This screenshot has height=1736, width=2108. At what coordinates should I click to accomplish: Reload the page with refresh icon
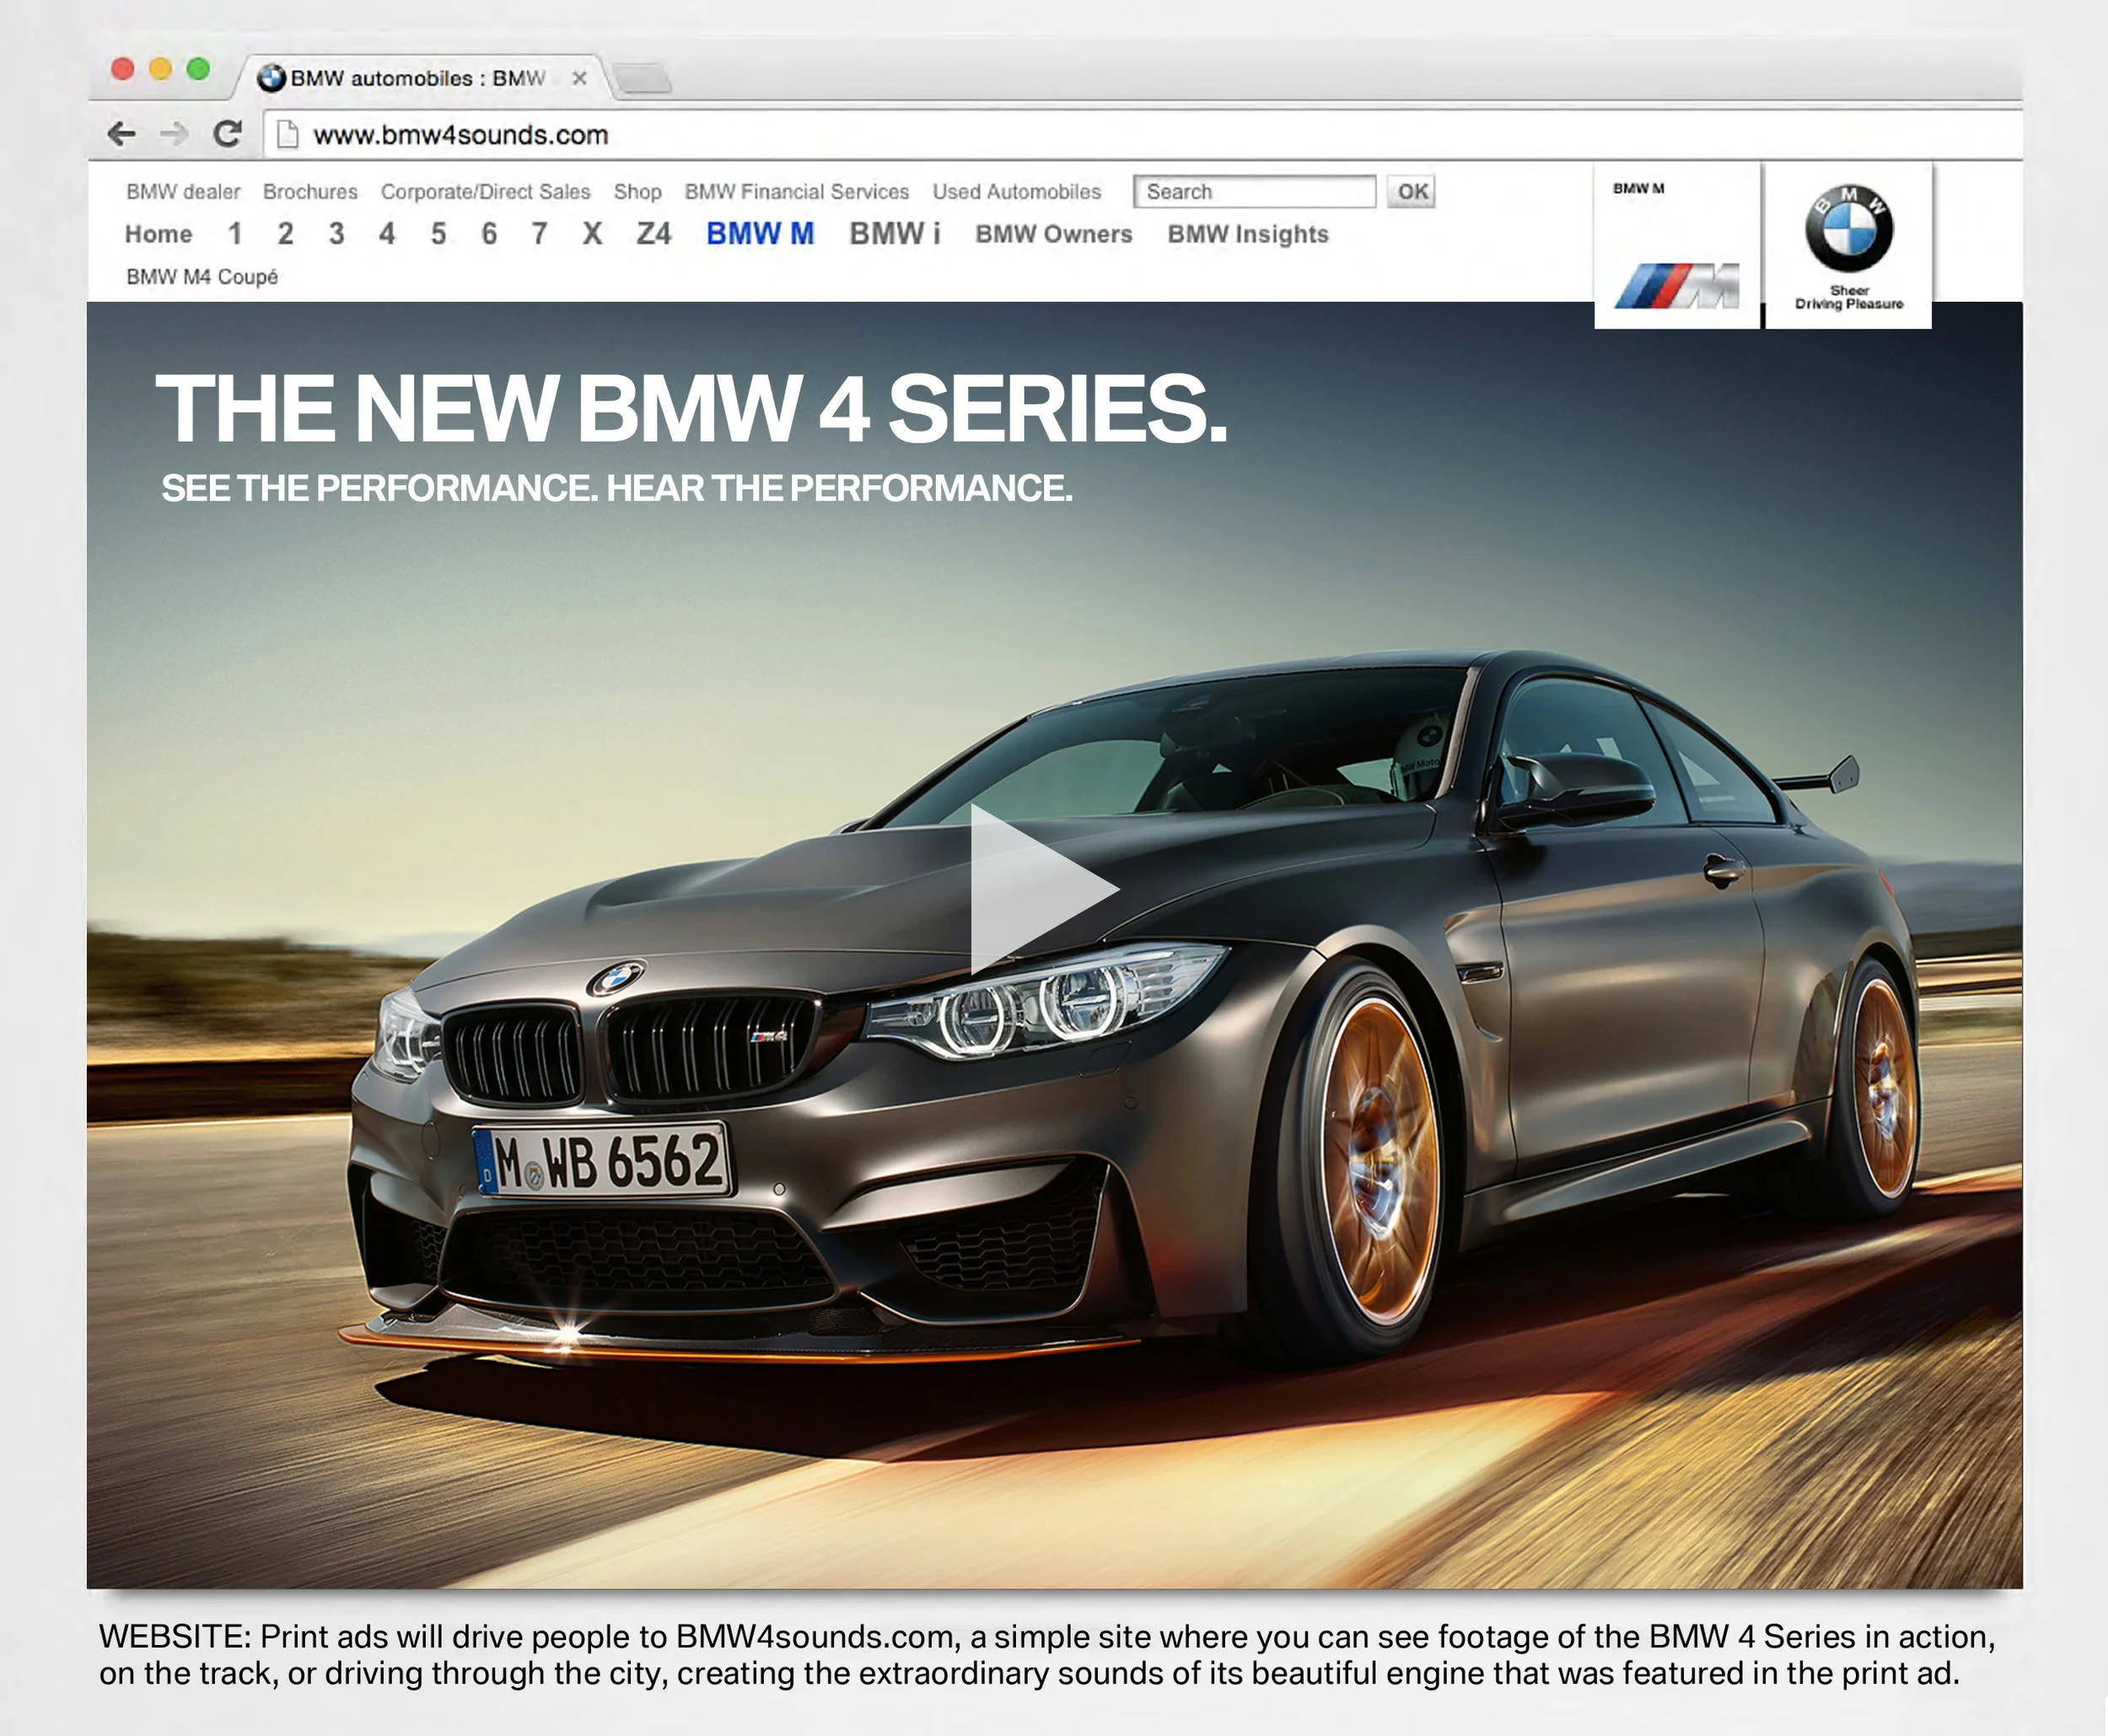click(x=228, y=134)
